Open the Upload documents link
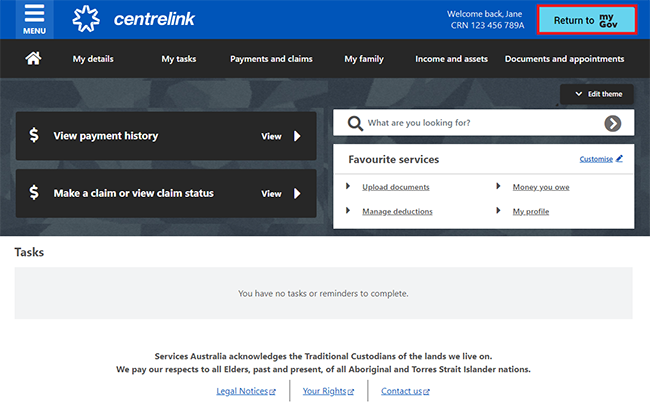The width and height of the screenshot is (650, 408). click(x=395, y=187)
